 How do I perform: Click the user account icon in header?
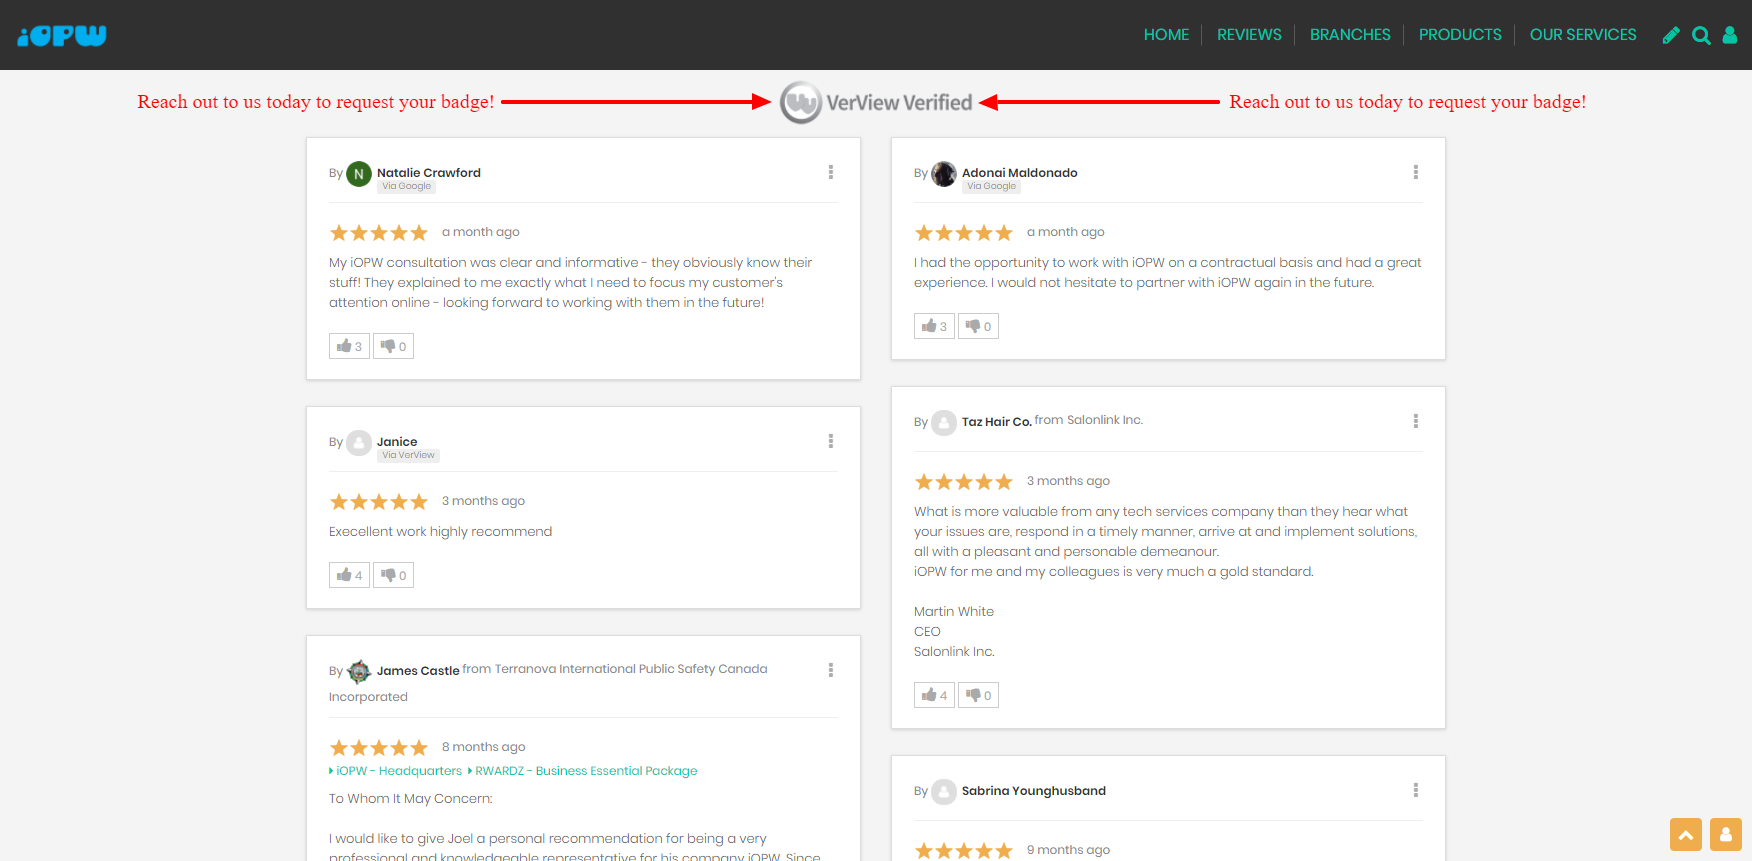(1730, 35)
